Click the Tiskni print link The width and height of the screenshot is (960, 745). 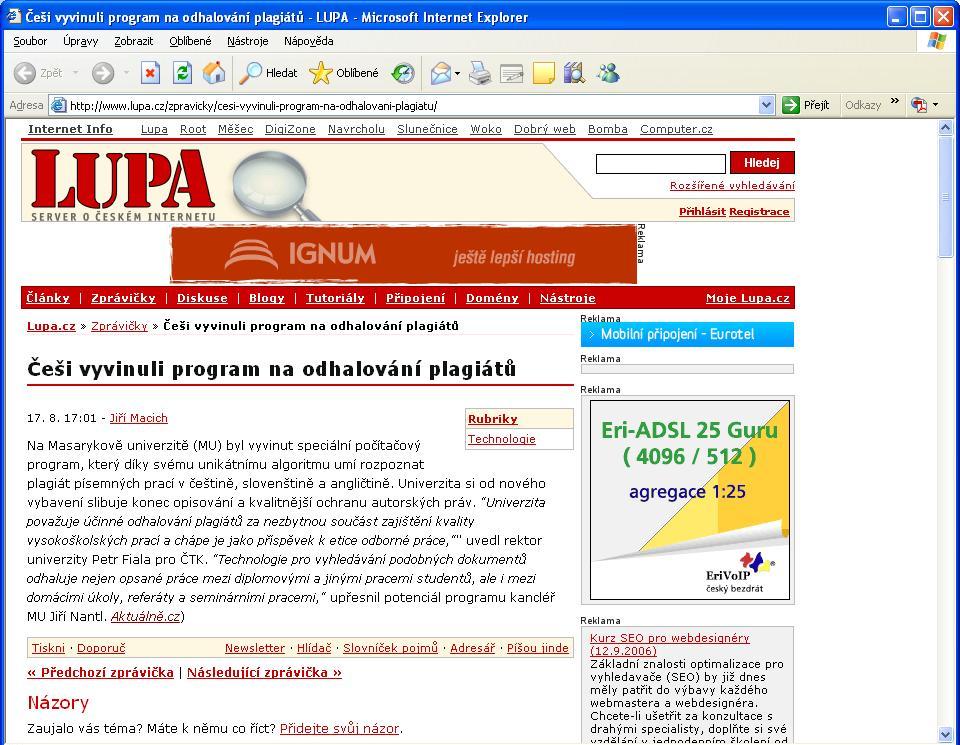tap(48, 648)
